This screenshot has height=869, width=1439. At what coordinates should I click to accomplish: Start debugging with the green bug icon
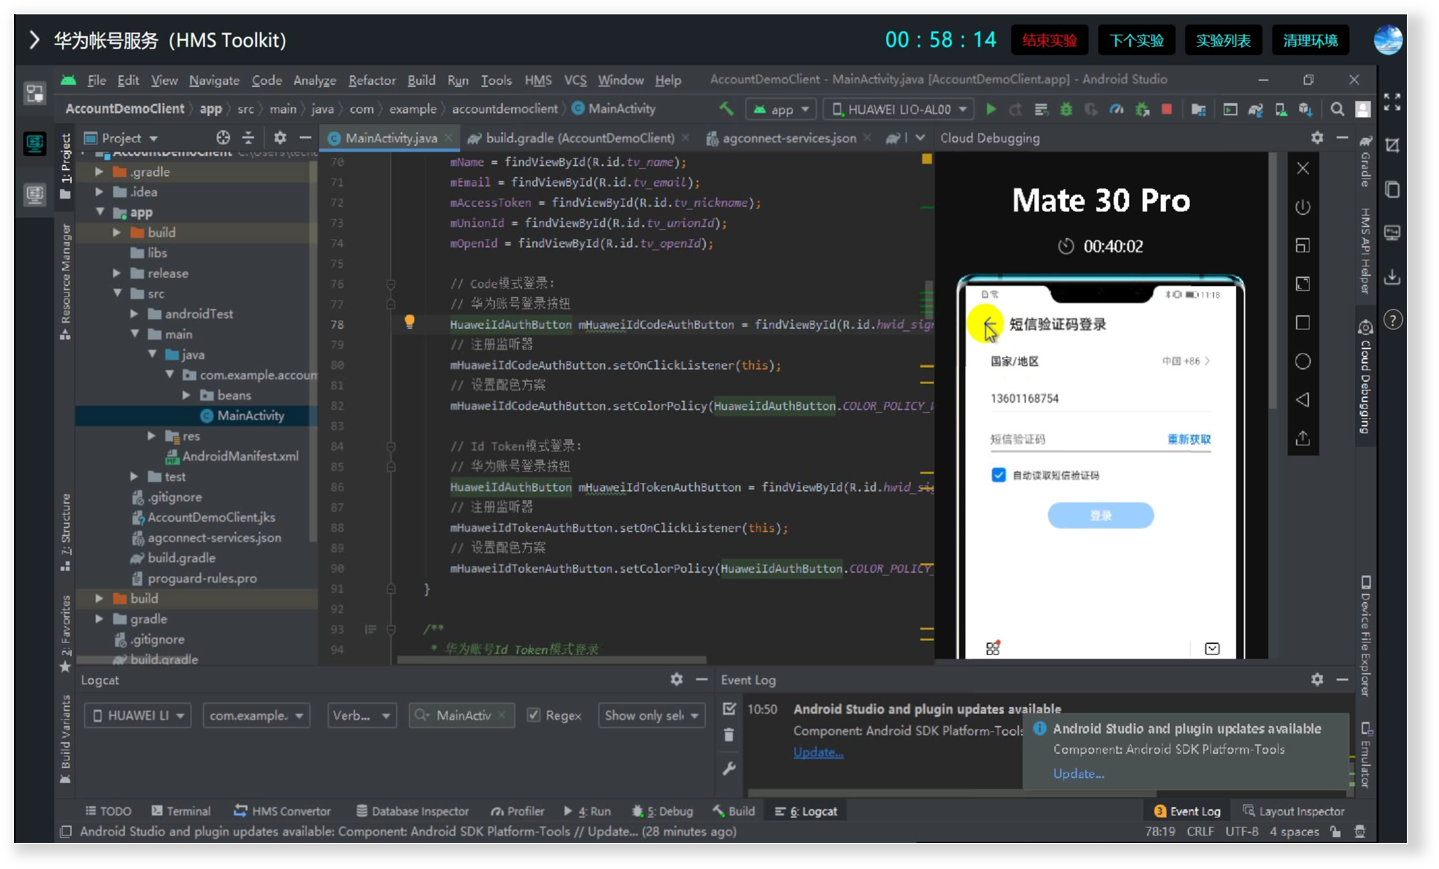coord(1066,109)
